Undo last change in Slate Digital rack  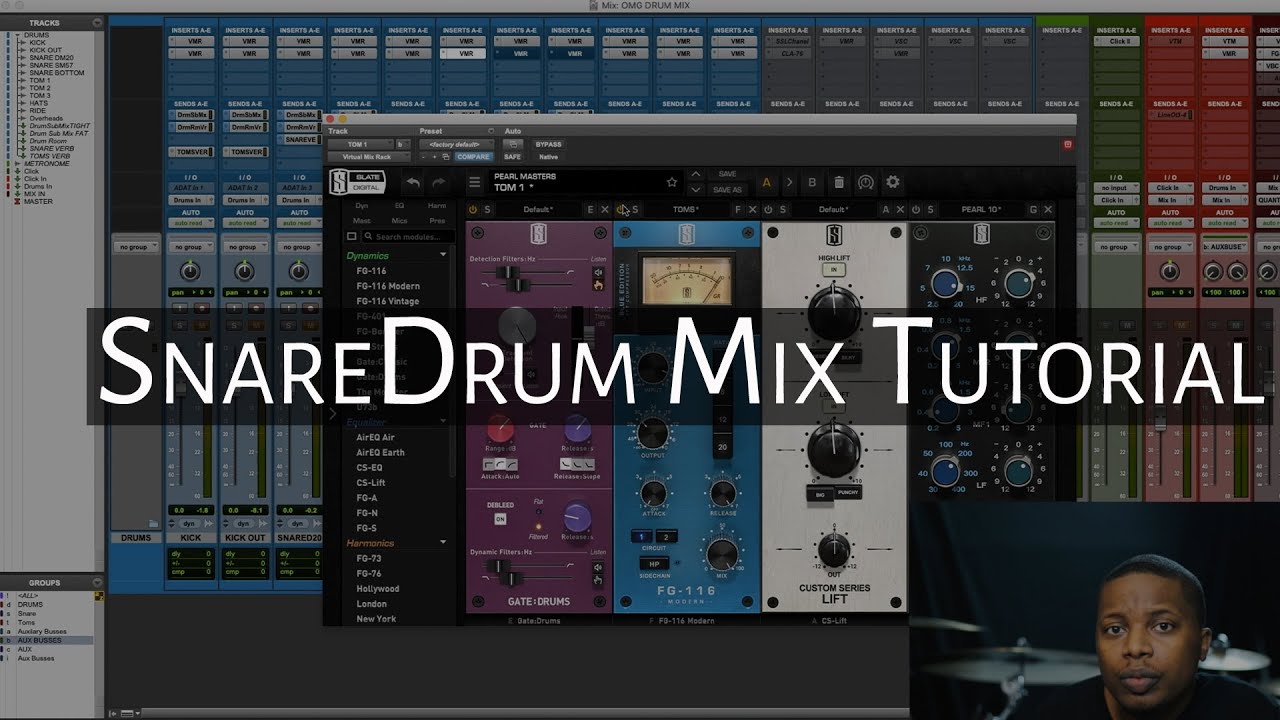click(x=413, y=182)
